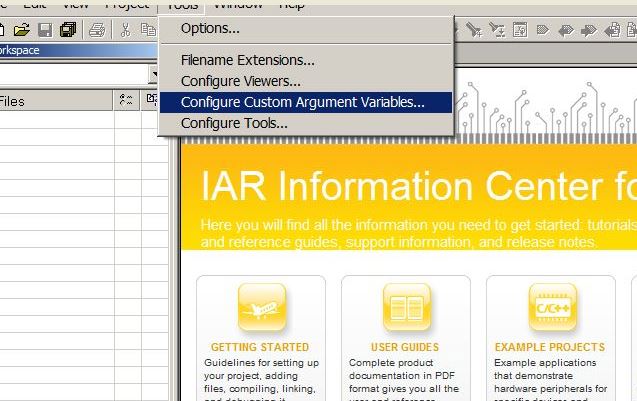Jump to the next bookmark icon
637x401 pixels.
click(x=589, y=30)
